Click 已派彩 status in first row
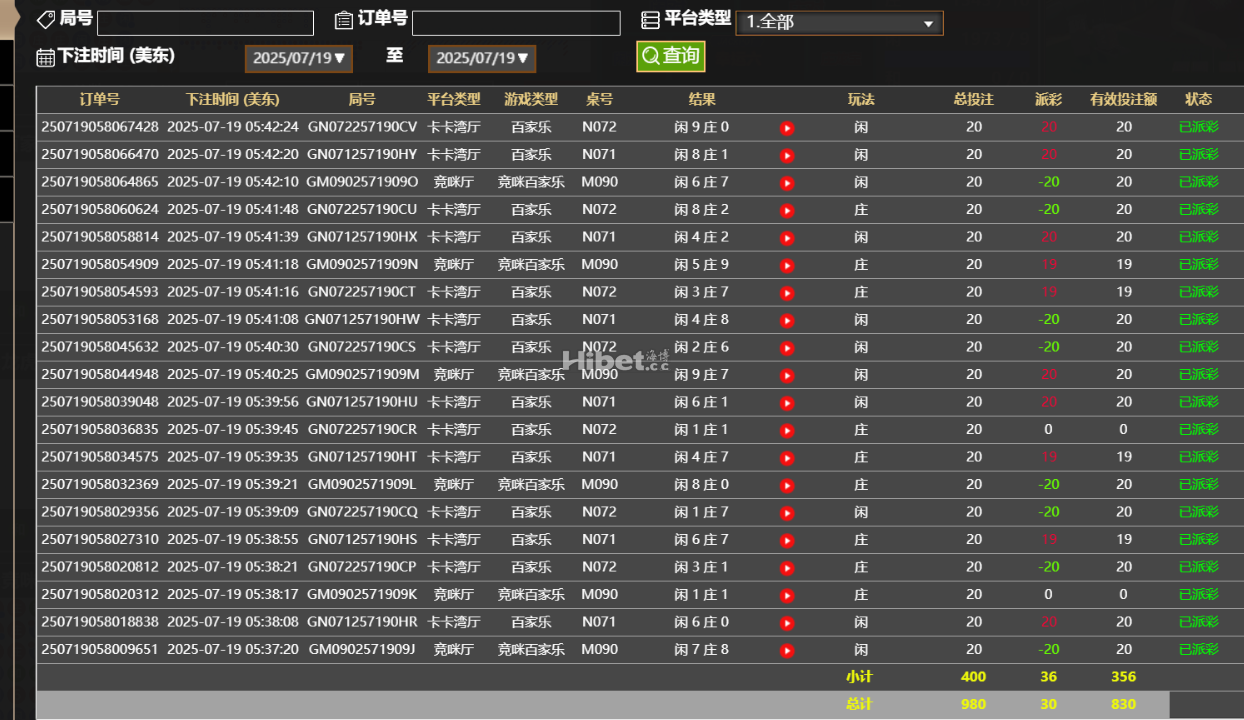The height and width of the screenshot is (720, 1244). click(x=1198, y=127)
